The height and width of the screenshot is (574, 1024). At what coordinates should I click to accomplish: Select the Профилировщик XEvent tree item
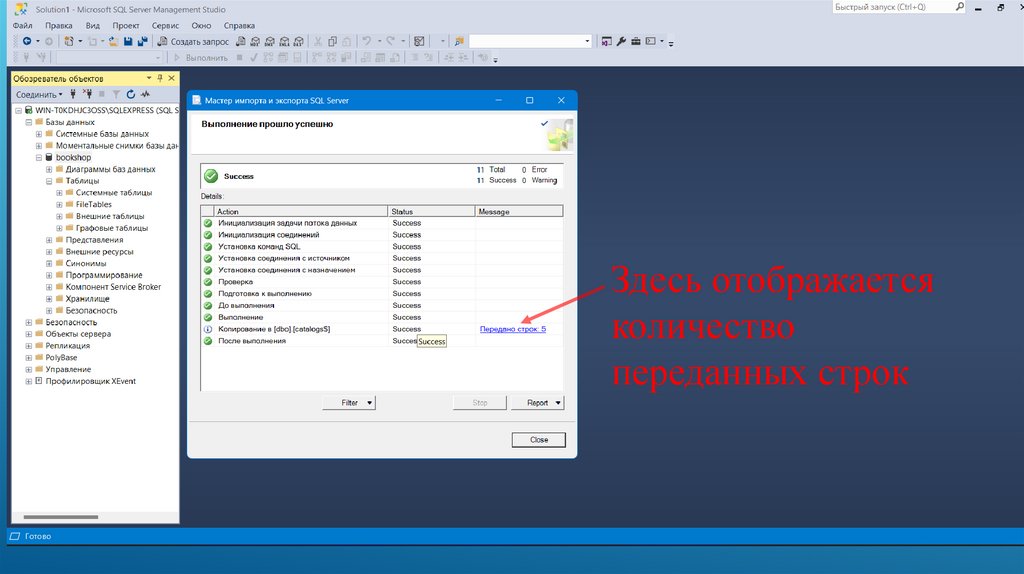click(90, 381)
